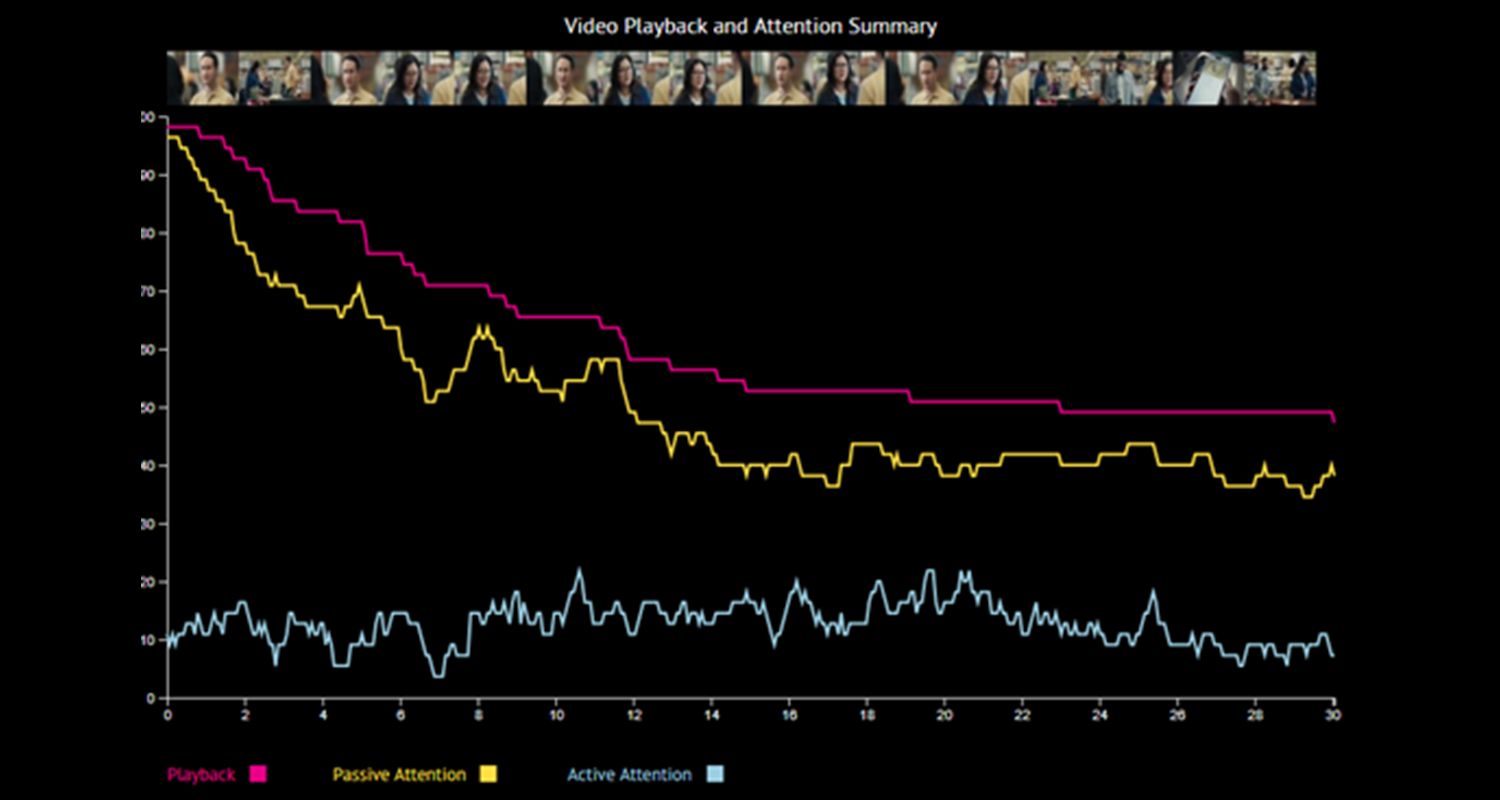
Task: Select the first thumbnail in the video strip
Action: (202, 78)
